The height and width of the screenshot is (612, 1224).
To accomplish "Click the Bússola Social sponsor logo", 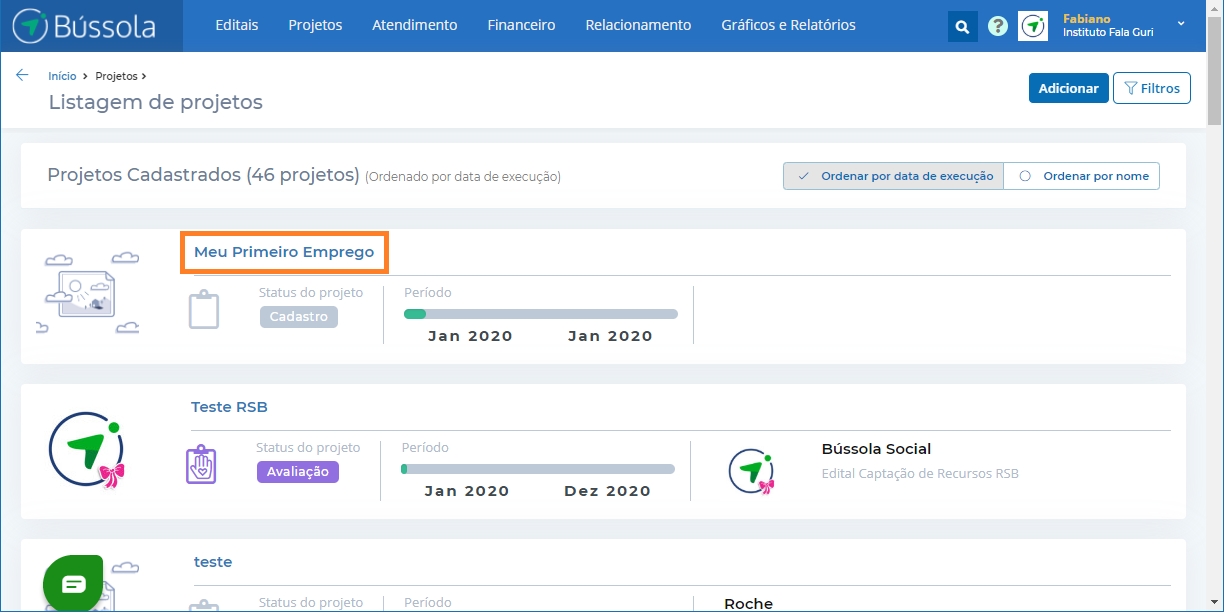I will pyautogui.click(x=752, y=471).
